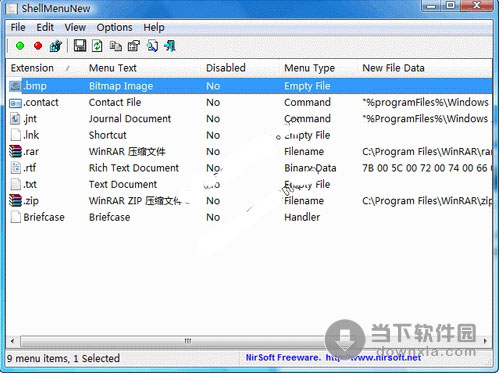Click the .rtf document icon
The width and height of the screenshot is (500, 374).
click(15, 168)
